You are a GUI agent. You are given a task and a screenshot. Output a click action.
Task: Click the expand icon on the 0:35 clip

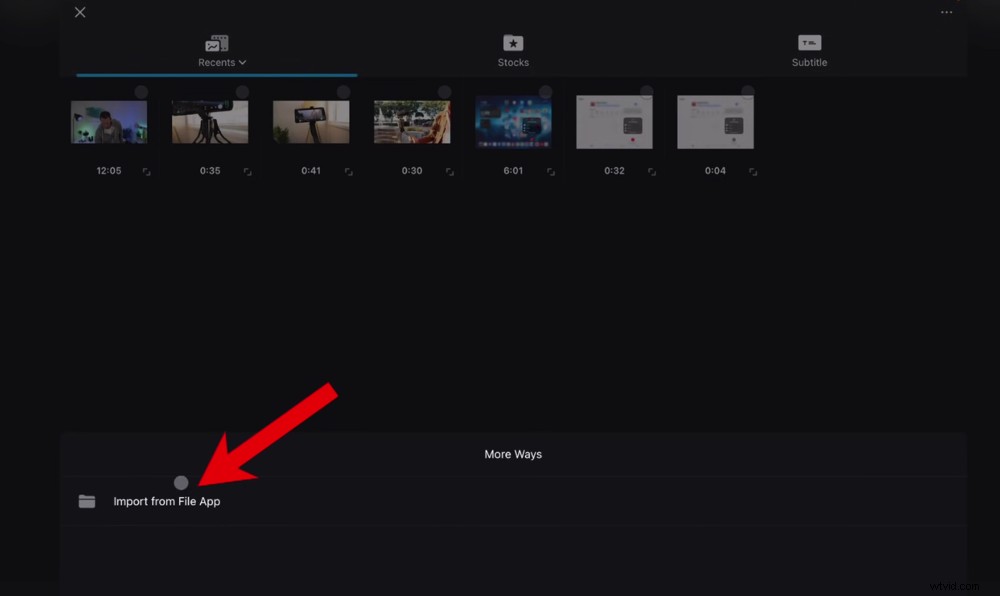(248, 171)
